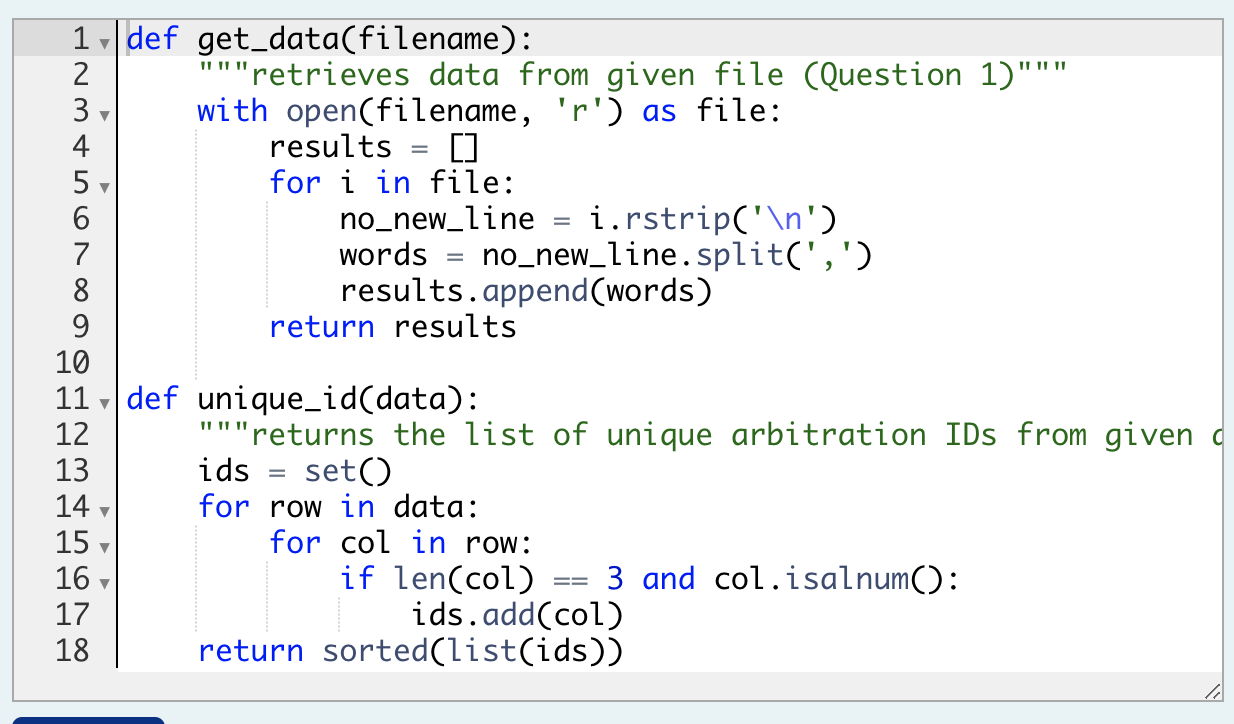
Task: Collapse the unique_id function fold arrow on line 11
Action: [x=104, y=402]
